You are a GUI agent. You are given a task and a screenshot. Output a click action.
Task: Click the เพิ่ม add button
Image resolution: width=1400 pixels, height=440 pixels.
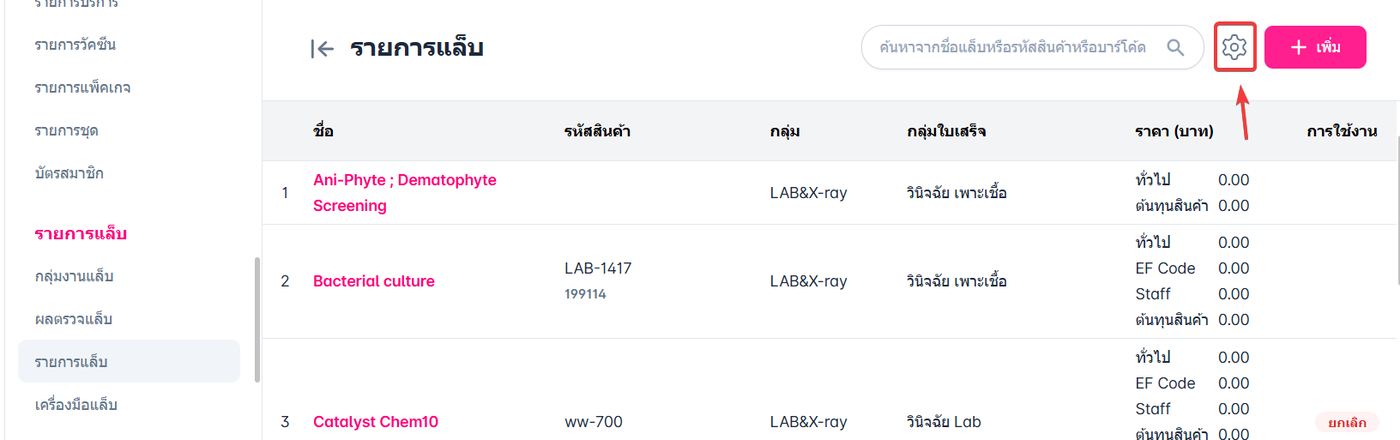(1315, 47)
